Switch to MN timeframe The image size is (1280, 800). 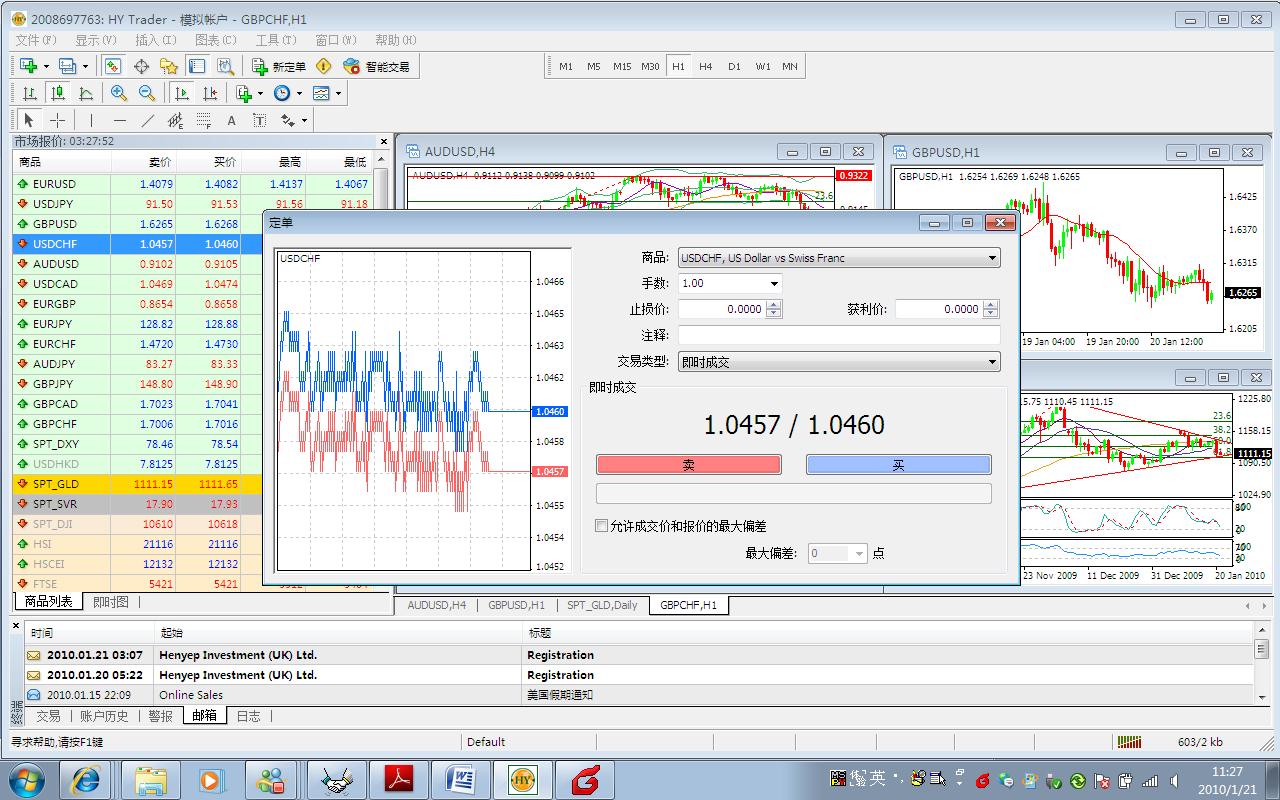click(790, 66)
